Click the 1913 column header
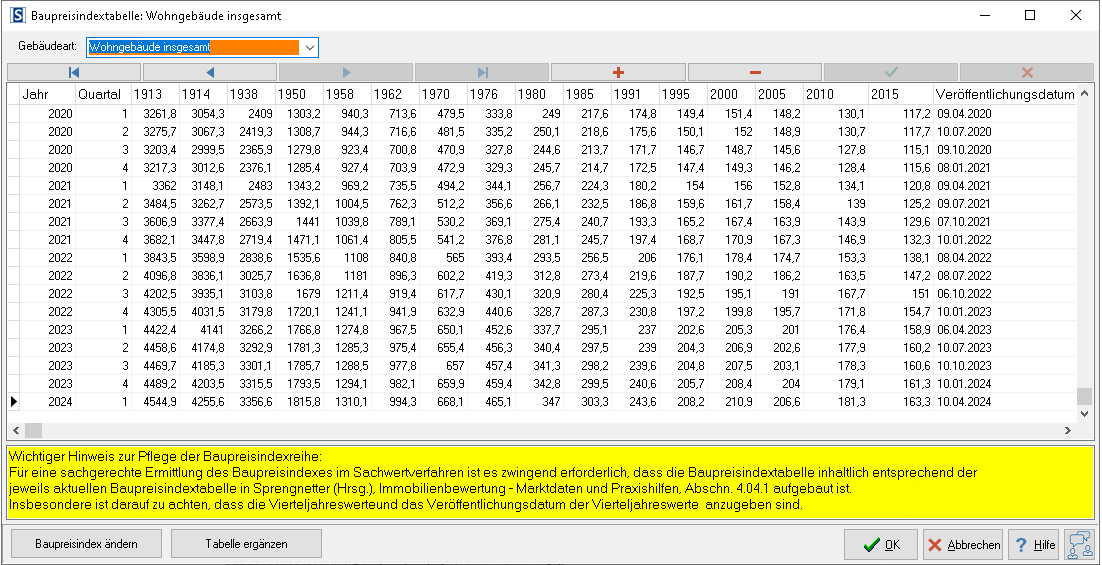The image size is (1102, 565). (x=155, y=94)
